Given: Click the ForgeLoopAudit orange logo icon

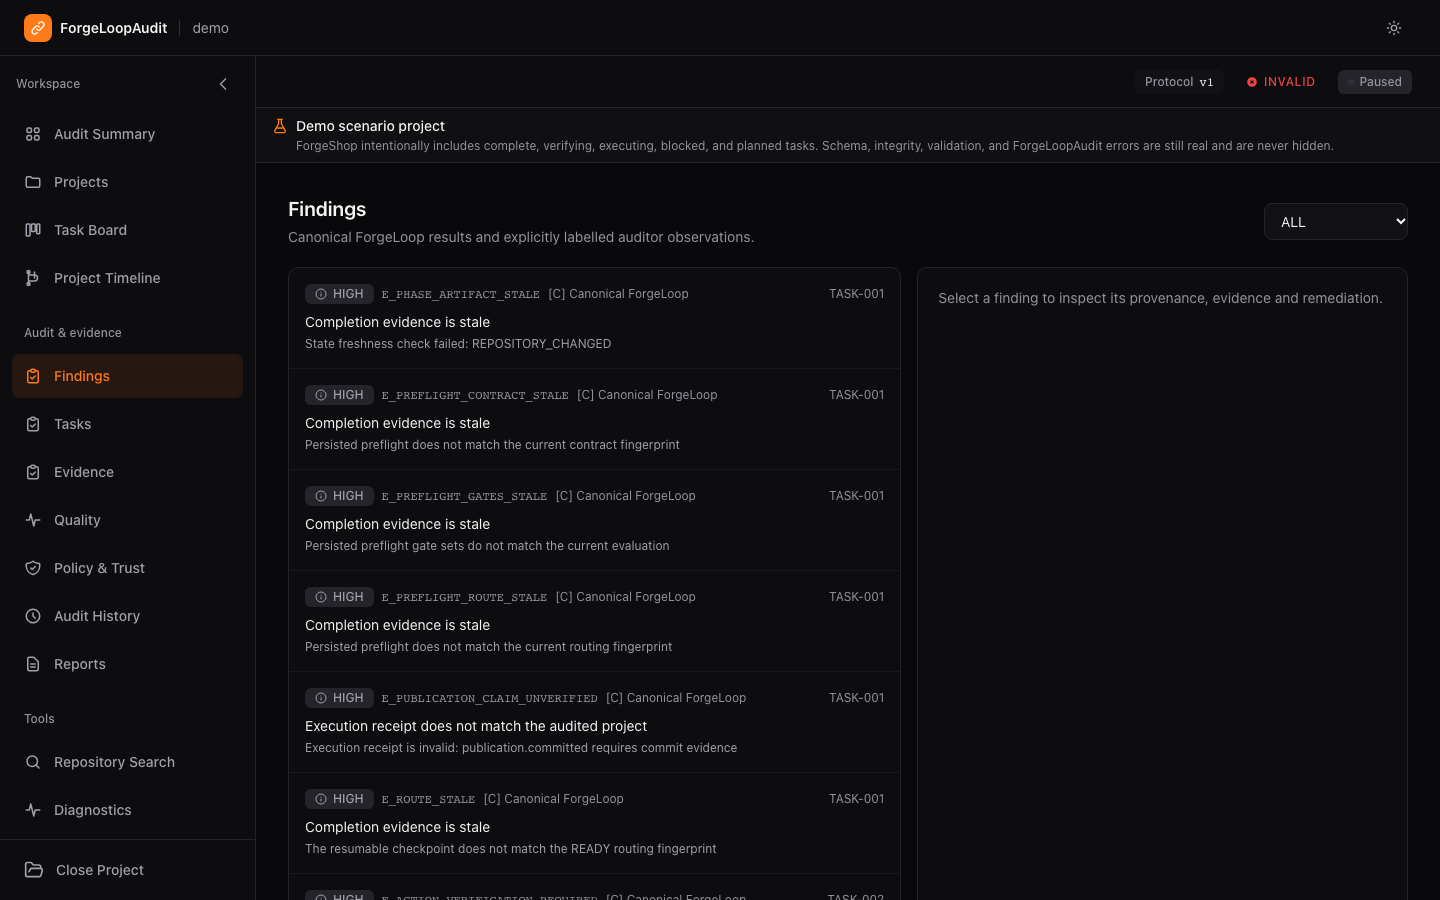Looking at the screenshot, I should tap(38, 28).
